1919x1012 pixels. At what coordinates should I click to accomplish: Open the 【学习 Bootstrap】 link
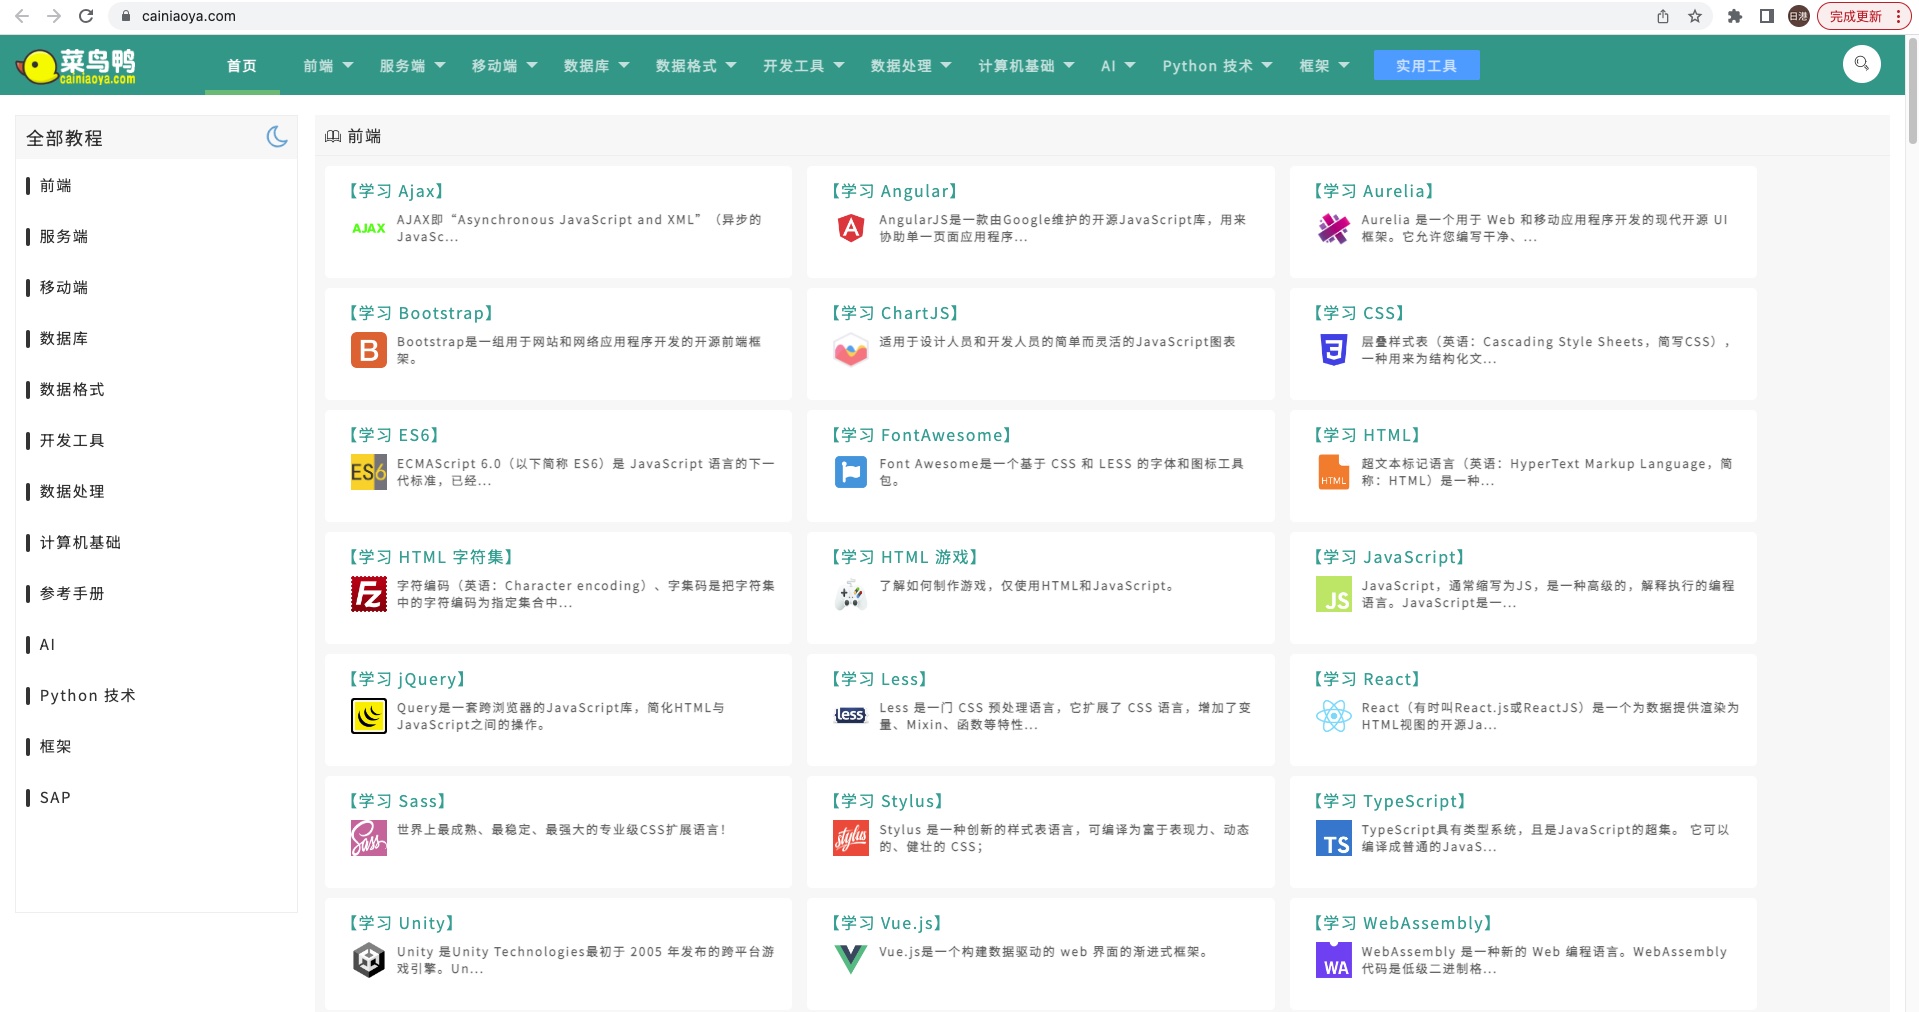pyautogui.click(x=421, y=313)
